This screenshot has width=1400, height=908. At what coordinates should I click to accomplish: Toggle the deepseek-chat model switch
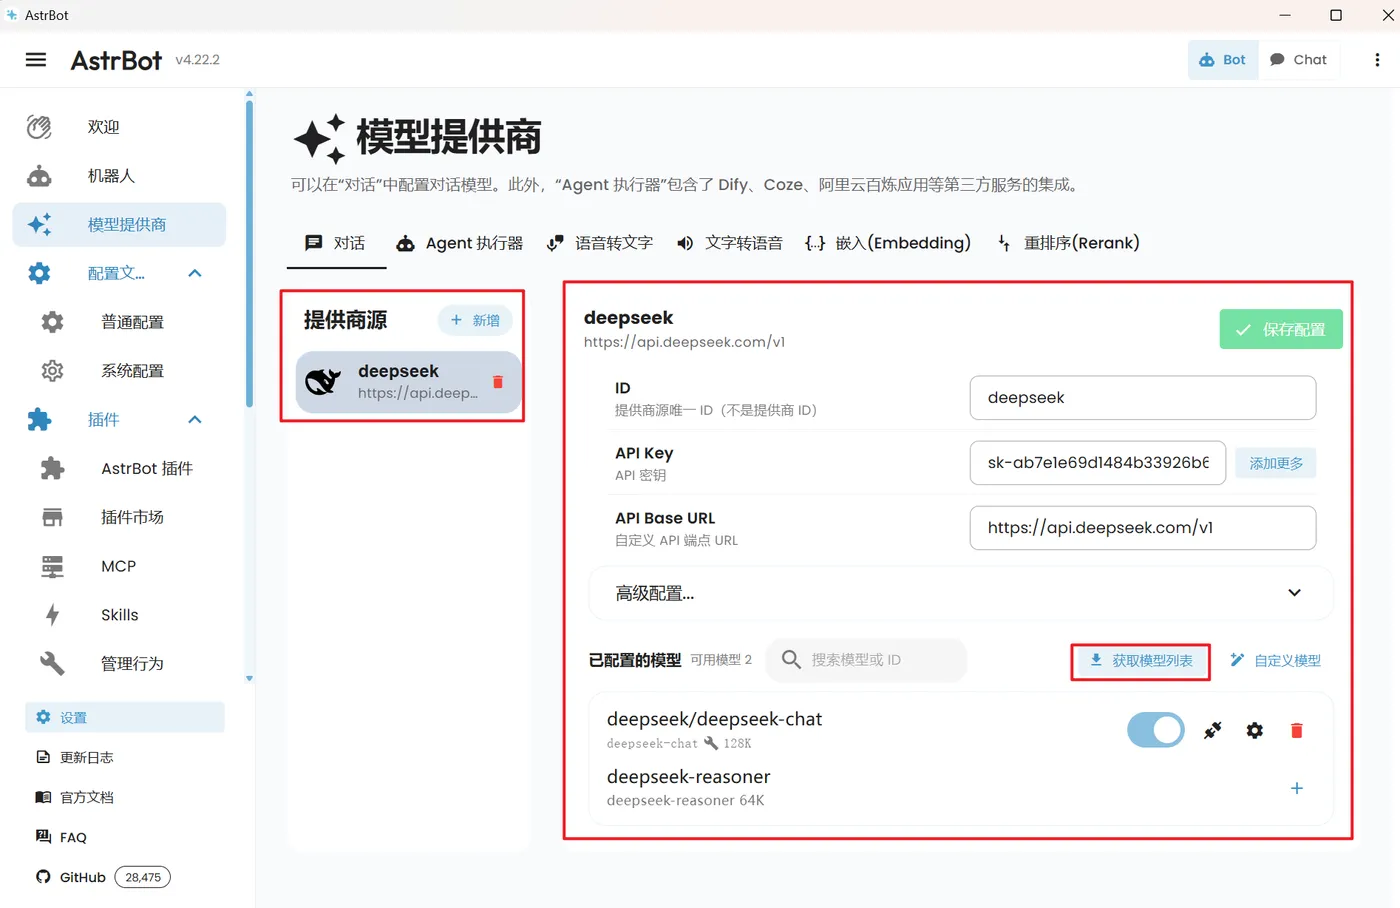tap(1156, 730)
